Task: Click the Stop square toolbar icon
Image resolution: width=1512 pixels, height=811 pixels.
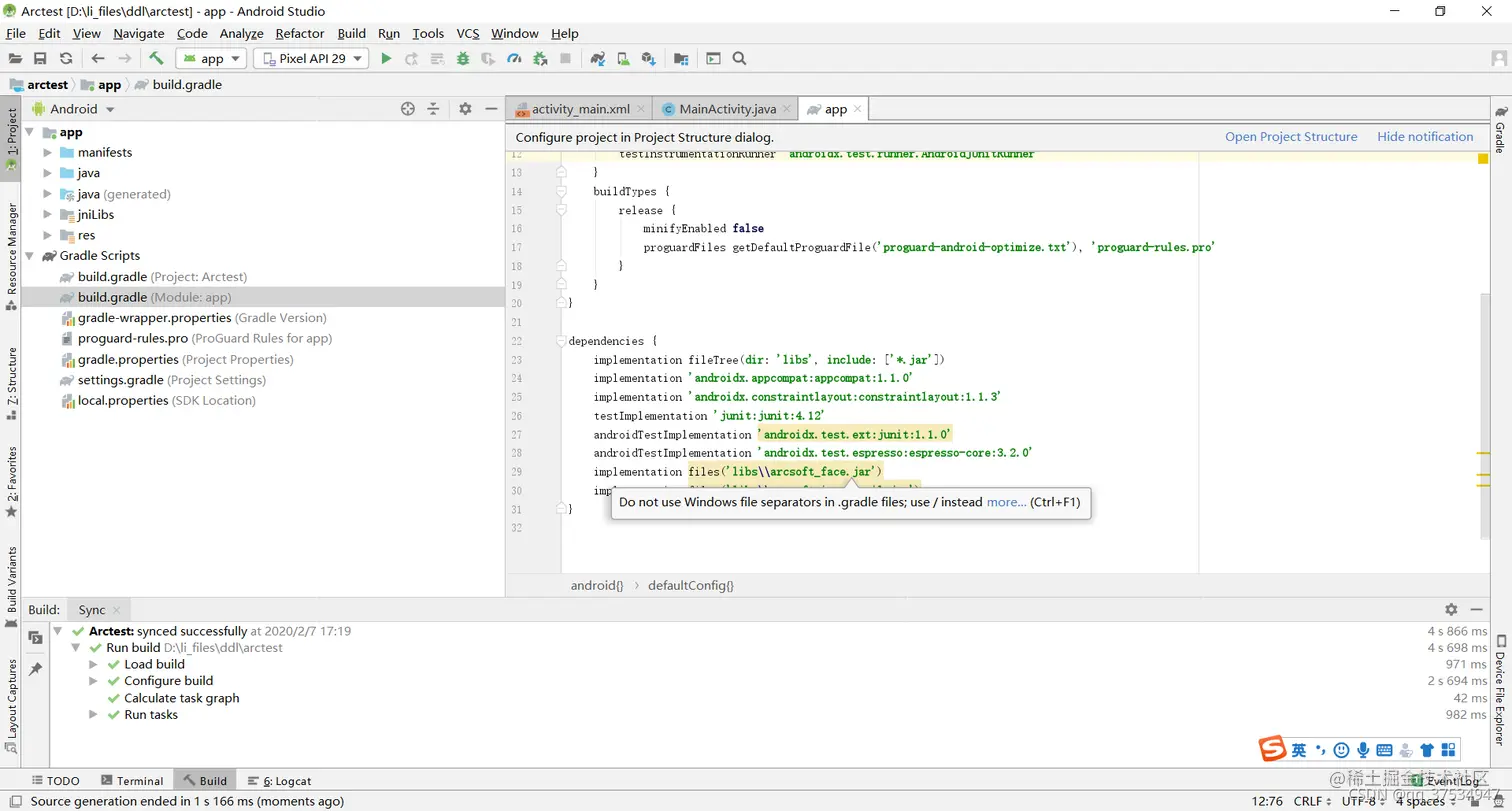Action: (x=565, y=59)
